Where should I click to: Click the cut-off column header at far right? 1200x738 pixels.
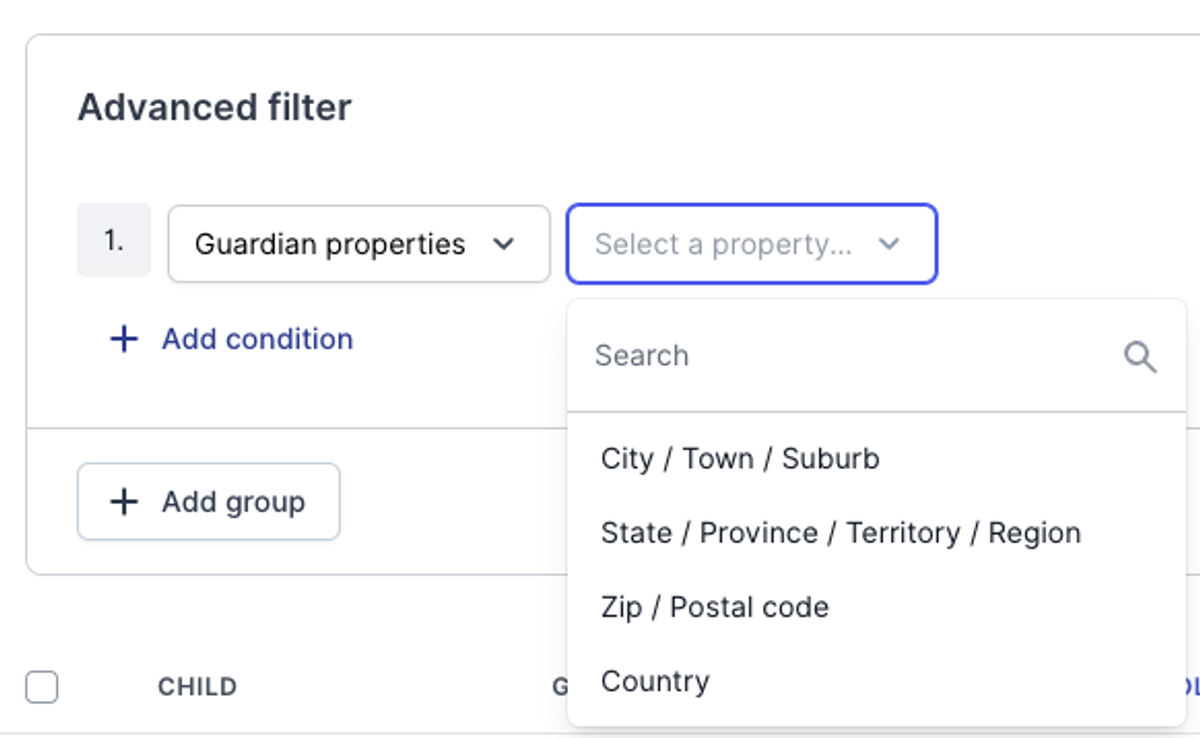[1191, 687]
